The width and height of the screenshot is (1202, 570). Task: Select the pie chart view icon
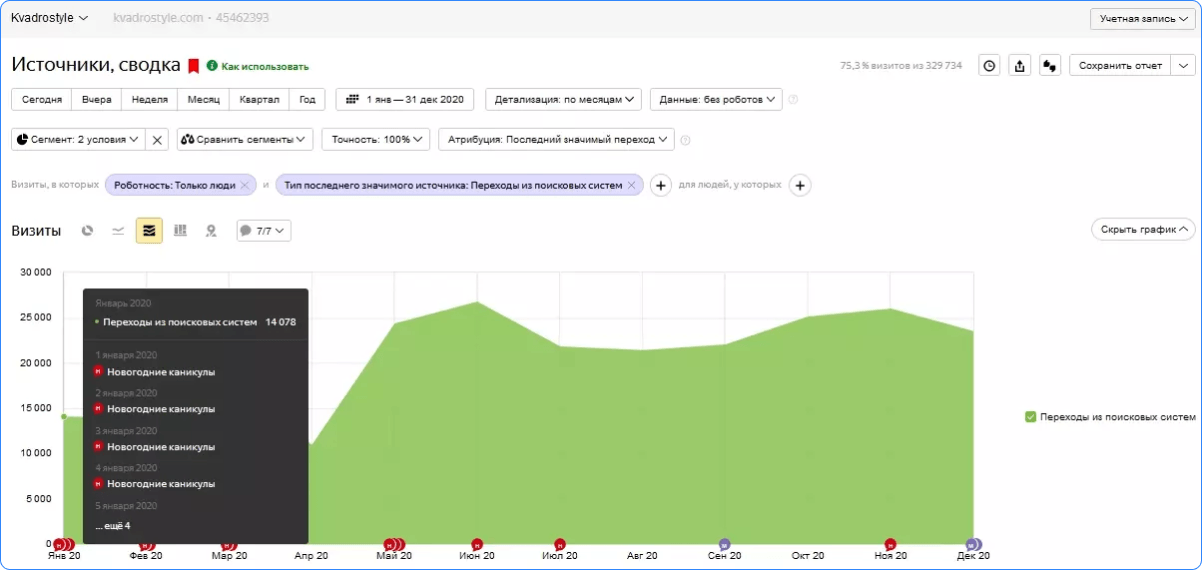[88, 231]
